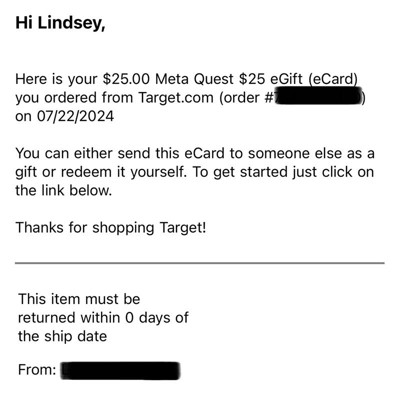The height and width of the screenshot is (400, 400).
Task: Click the blacked-out sender name
Action: [x=121, y=370]
